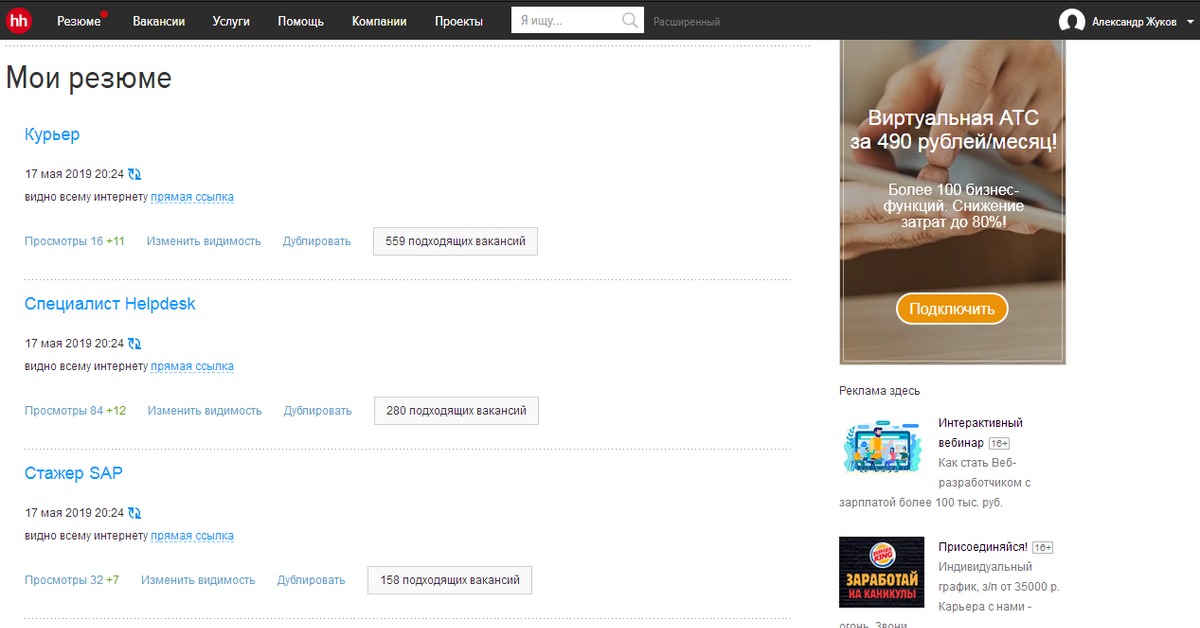Click the user avatar icon
This screenshot has height=628, width=1200.
[x=1072, y=21]
